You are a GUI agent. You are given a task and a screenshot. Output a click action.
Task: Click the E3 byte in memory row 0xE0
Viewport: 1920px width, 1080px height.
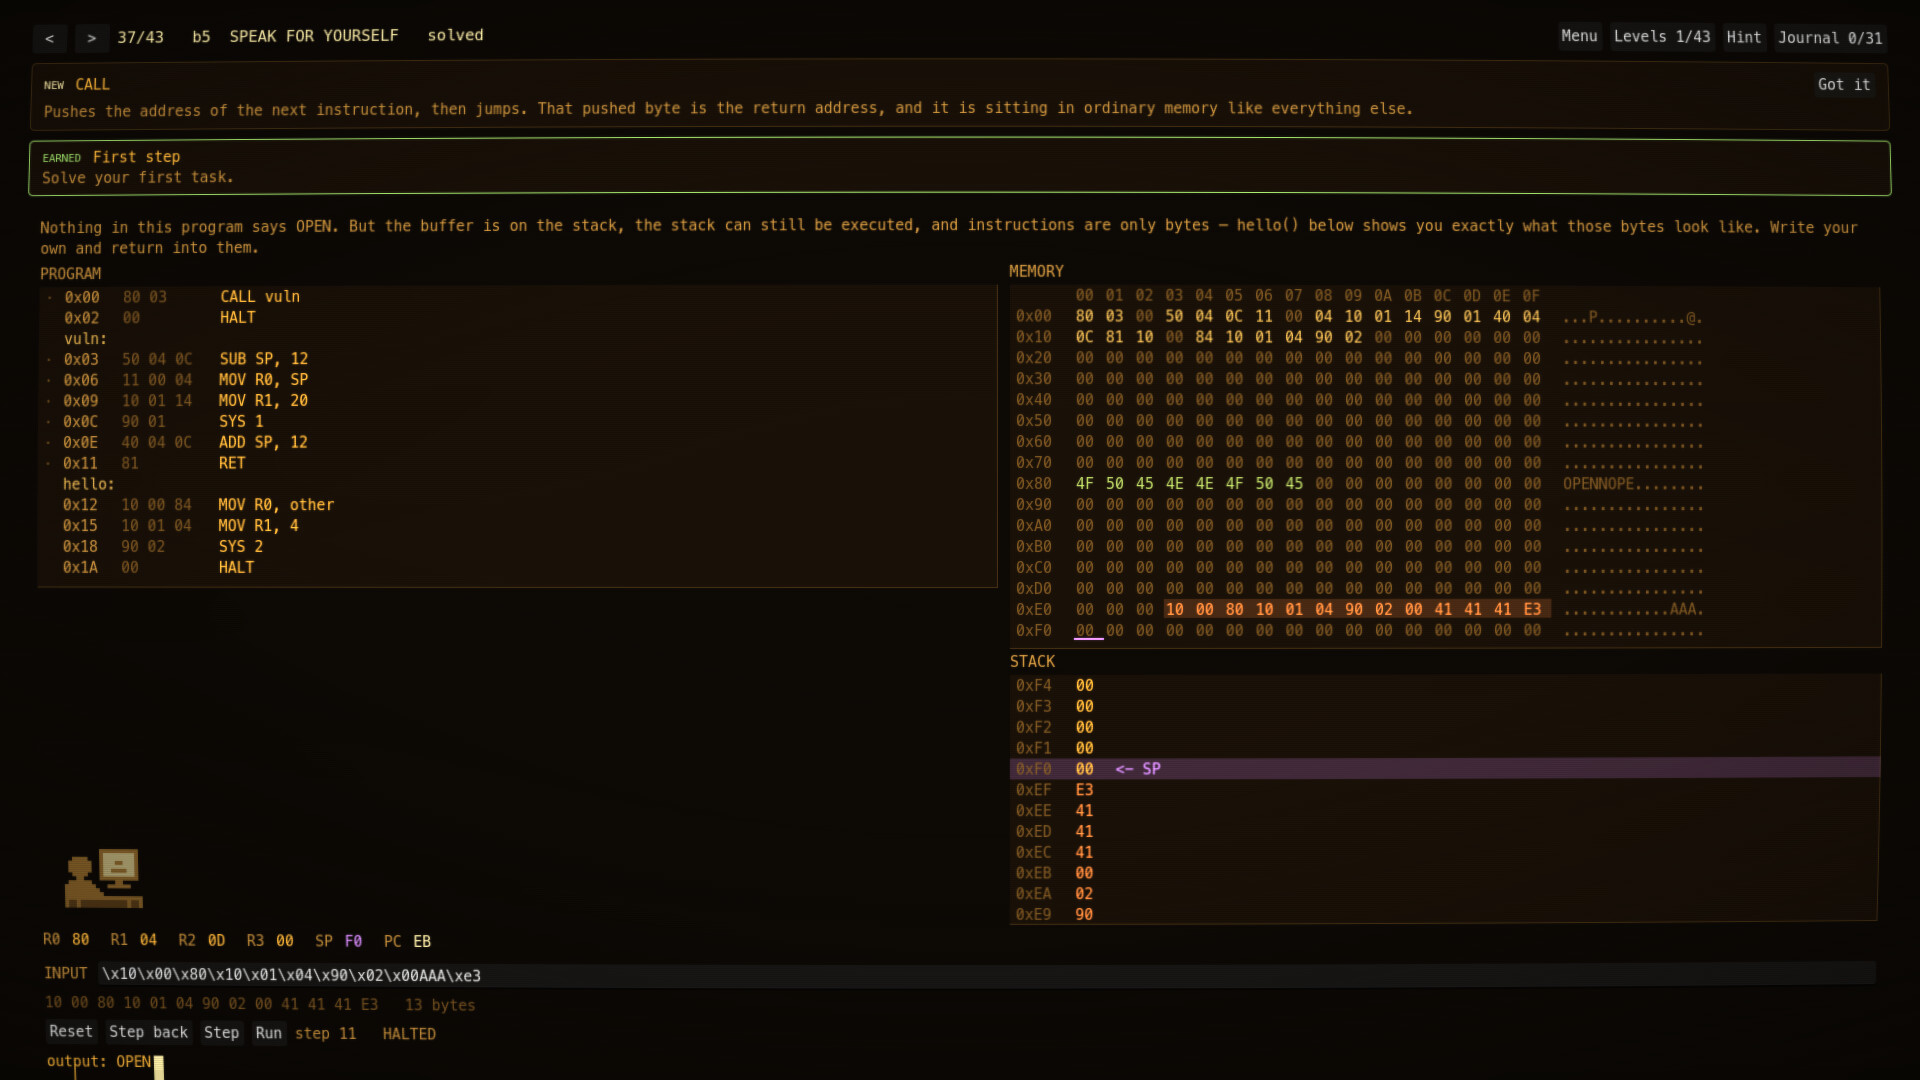[1532, 610]
